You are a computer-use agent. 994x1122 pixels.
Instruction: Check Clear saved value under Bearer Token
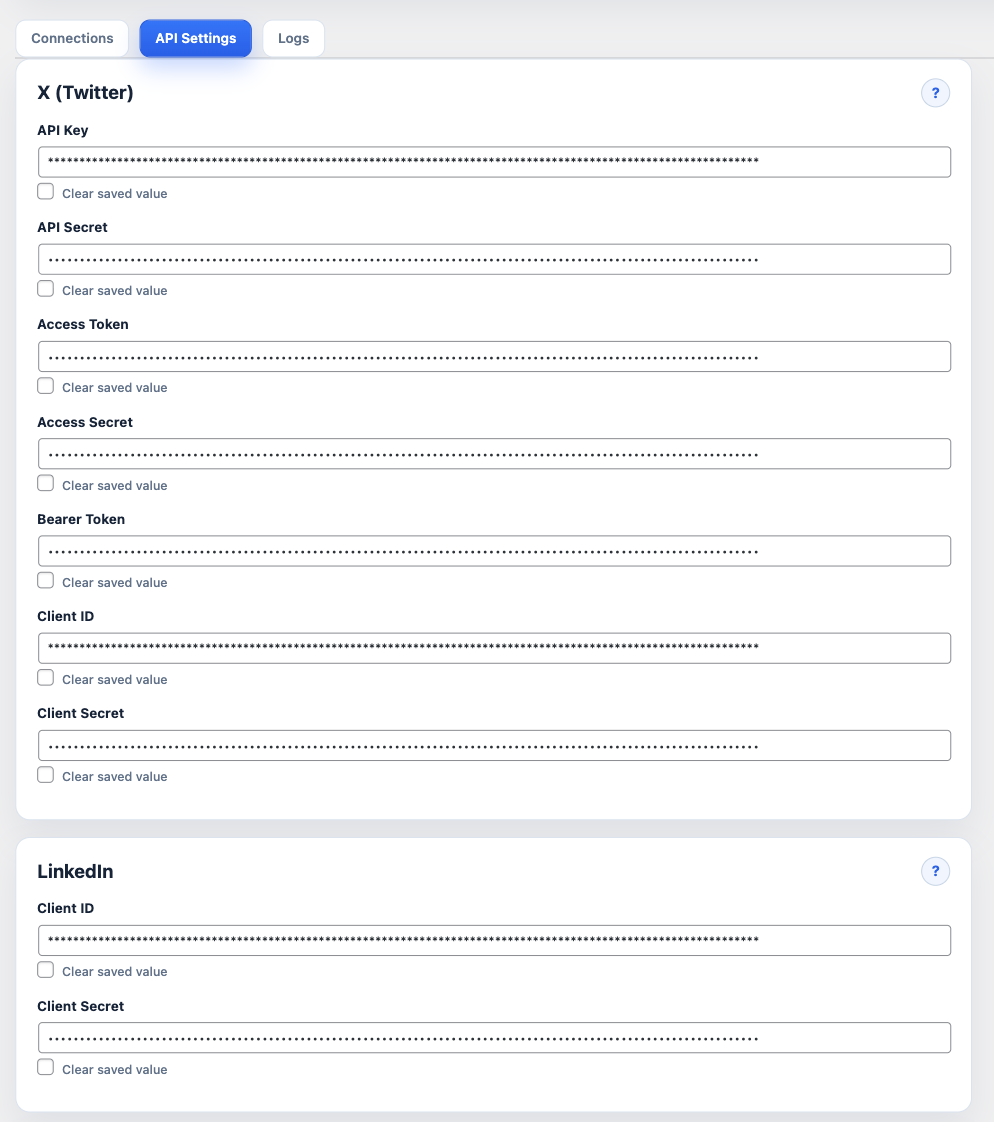coord(45,579)
